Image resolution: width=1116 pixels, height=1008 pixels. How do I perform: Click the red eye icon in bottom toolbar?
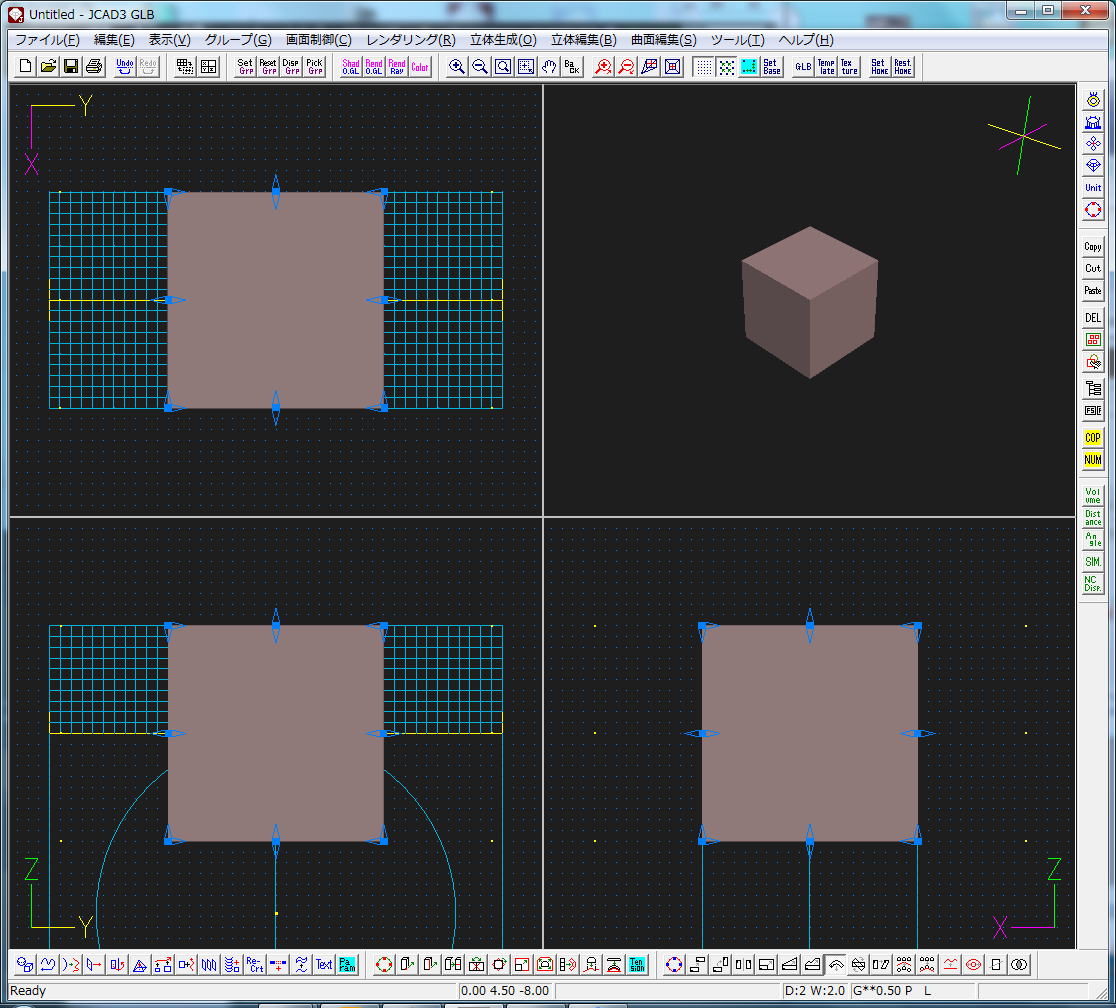click(x=973, y=965)
